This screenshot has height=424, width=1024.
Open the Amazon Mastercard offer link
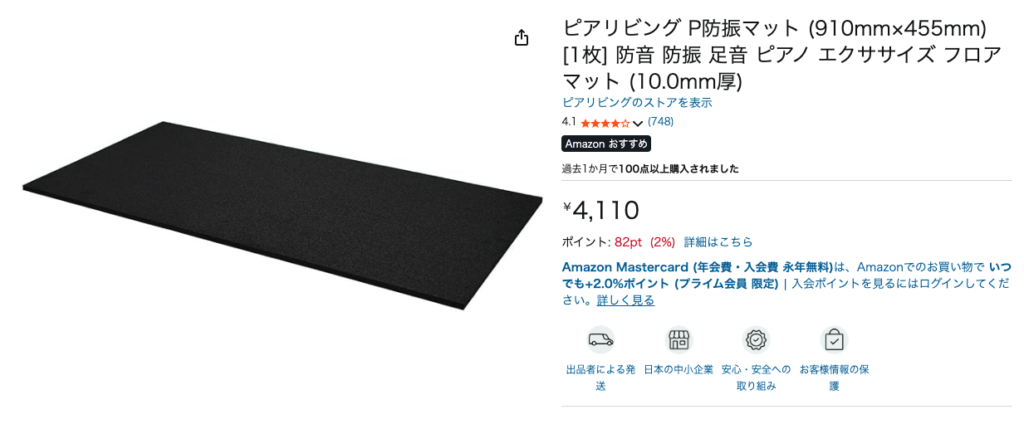click(x=697, y=267)
